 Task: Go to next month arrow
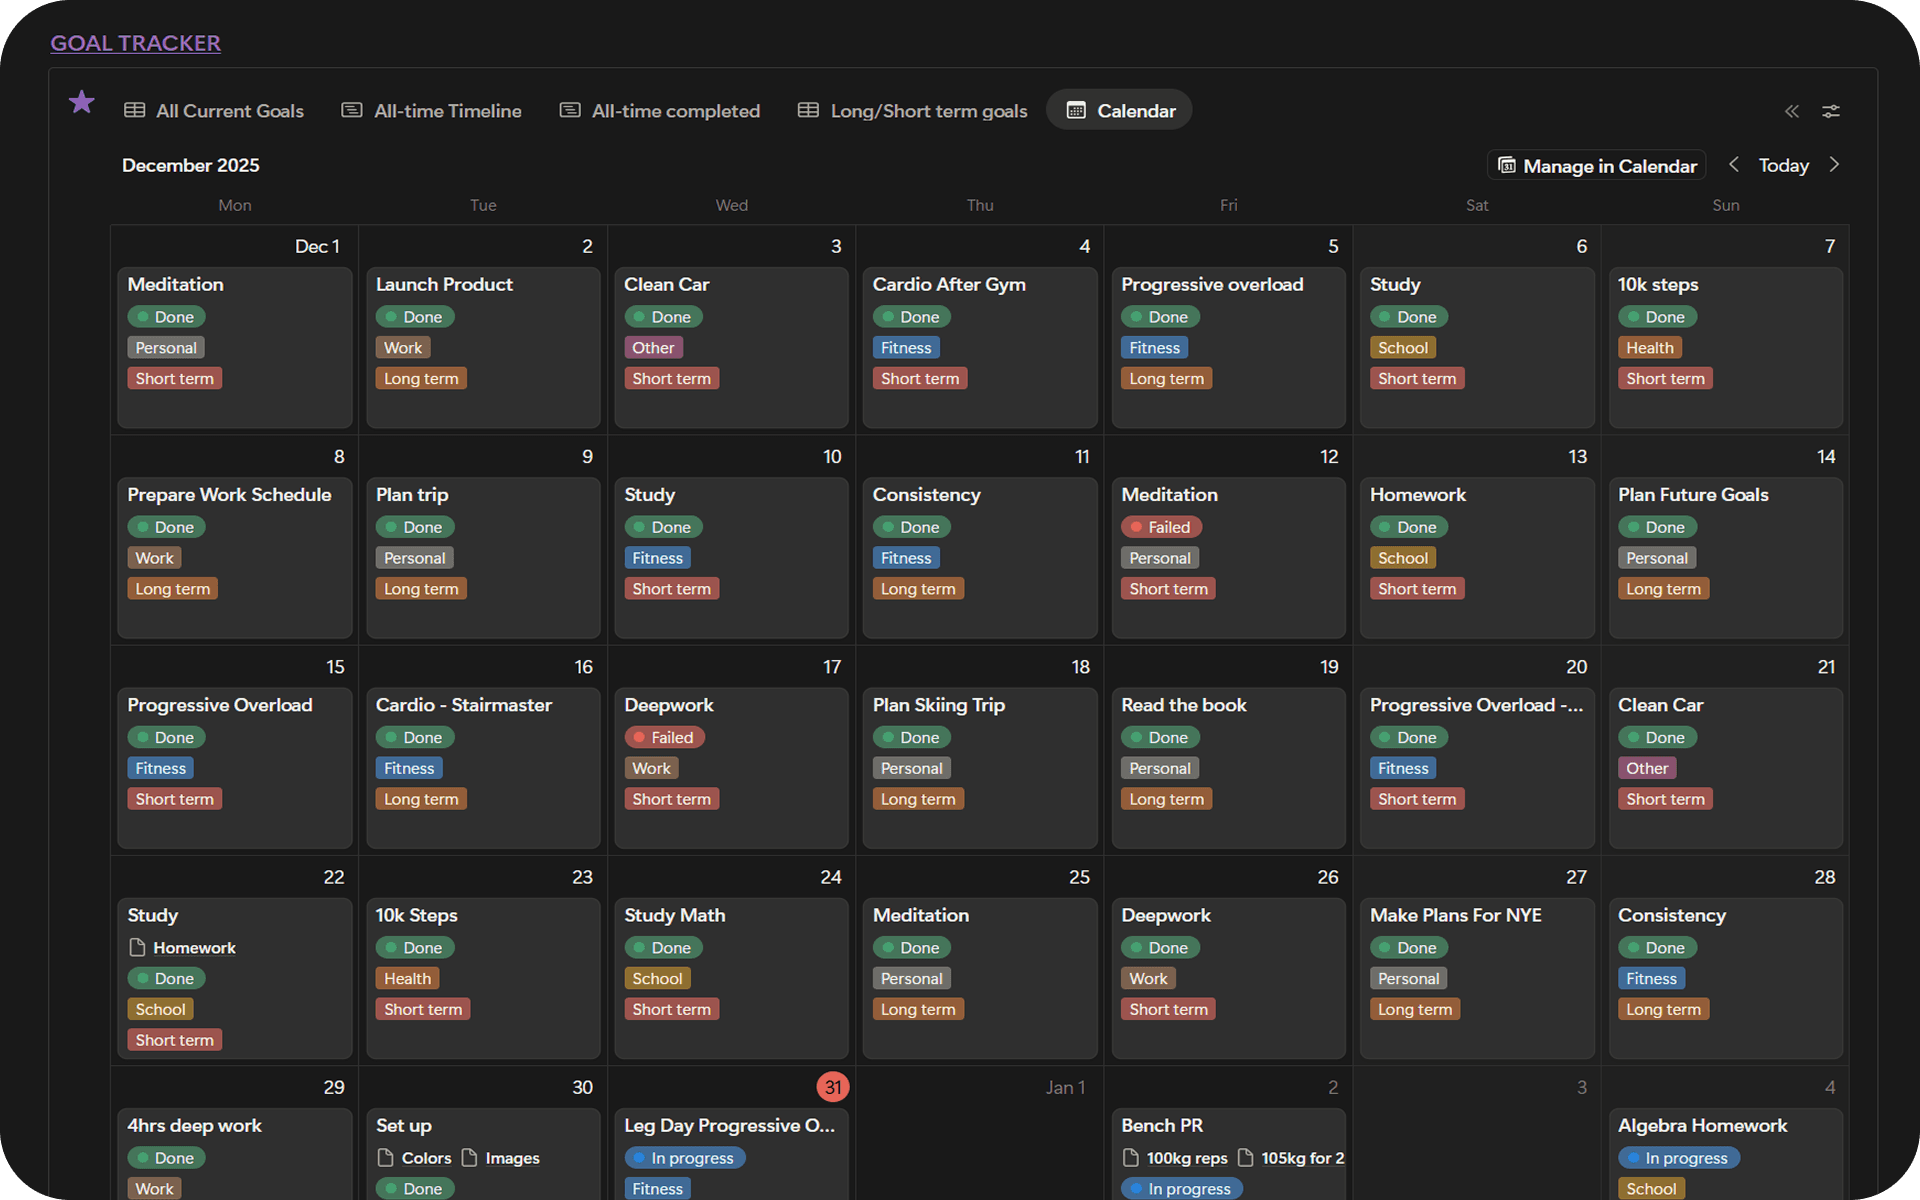(x=1834, y=165)
